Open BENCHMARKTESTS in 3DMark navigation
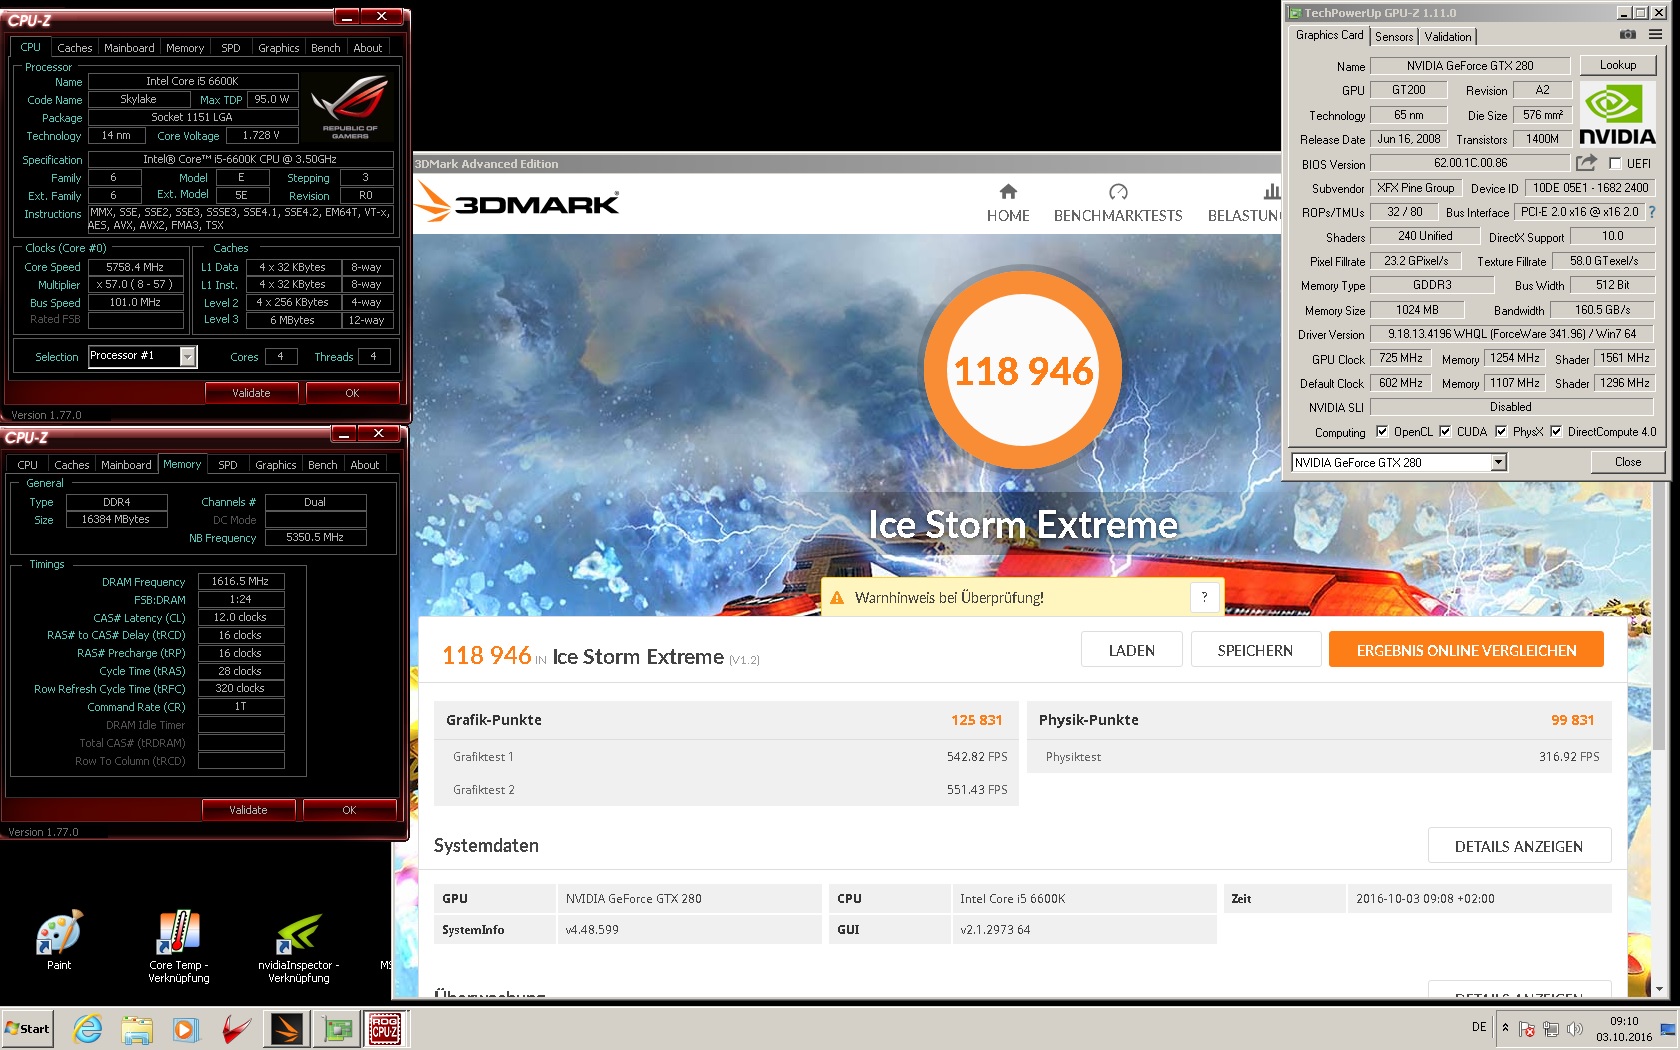Viewport: 1680px width, 1050px height. point(1118,203)
